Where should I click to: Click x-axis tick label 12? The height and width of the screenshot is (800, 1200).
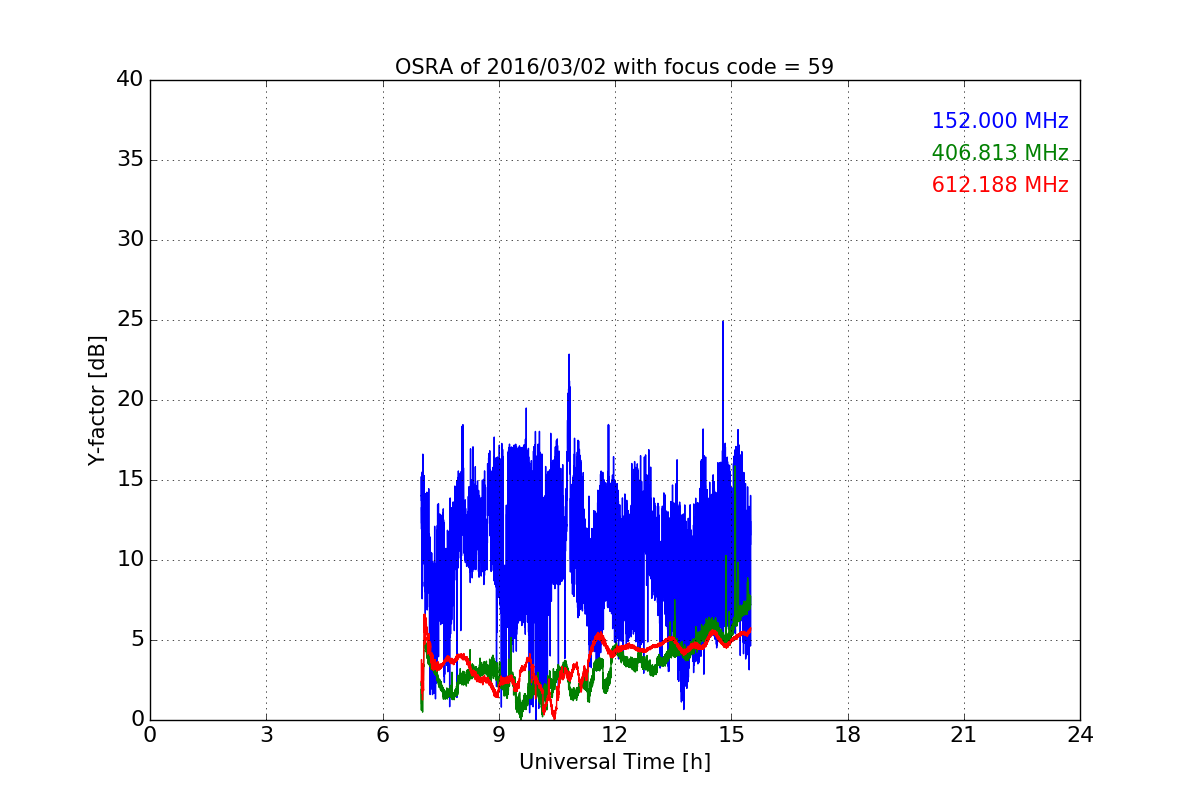tap(615, 735)
